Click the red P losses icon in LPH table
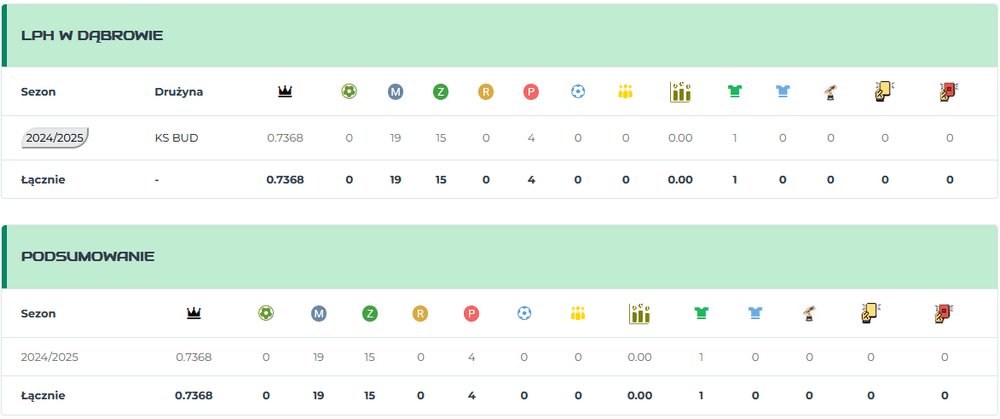1000x419 pixels. pos(531,92)
